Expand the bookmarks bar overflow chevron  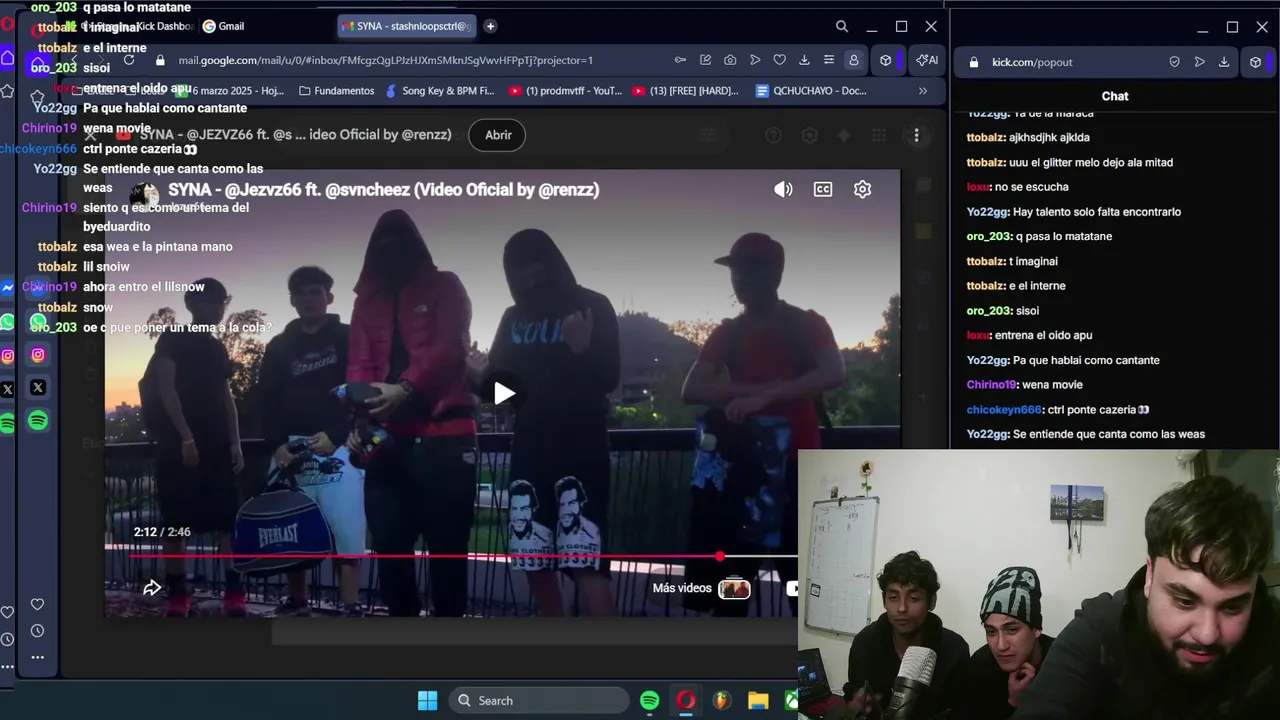tap(923, 90)
